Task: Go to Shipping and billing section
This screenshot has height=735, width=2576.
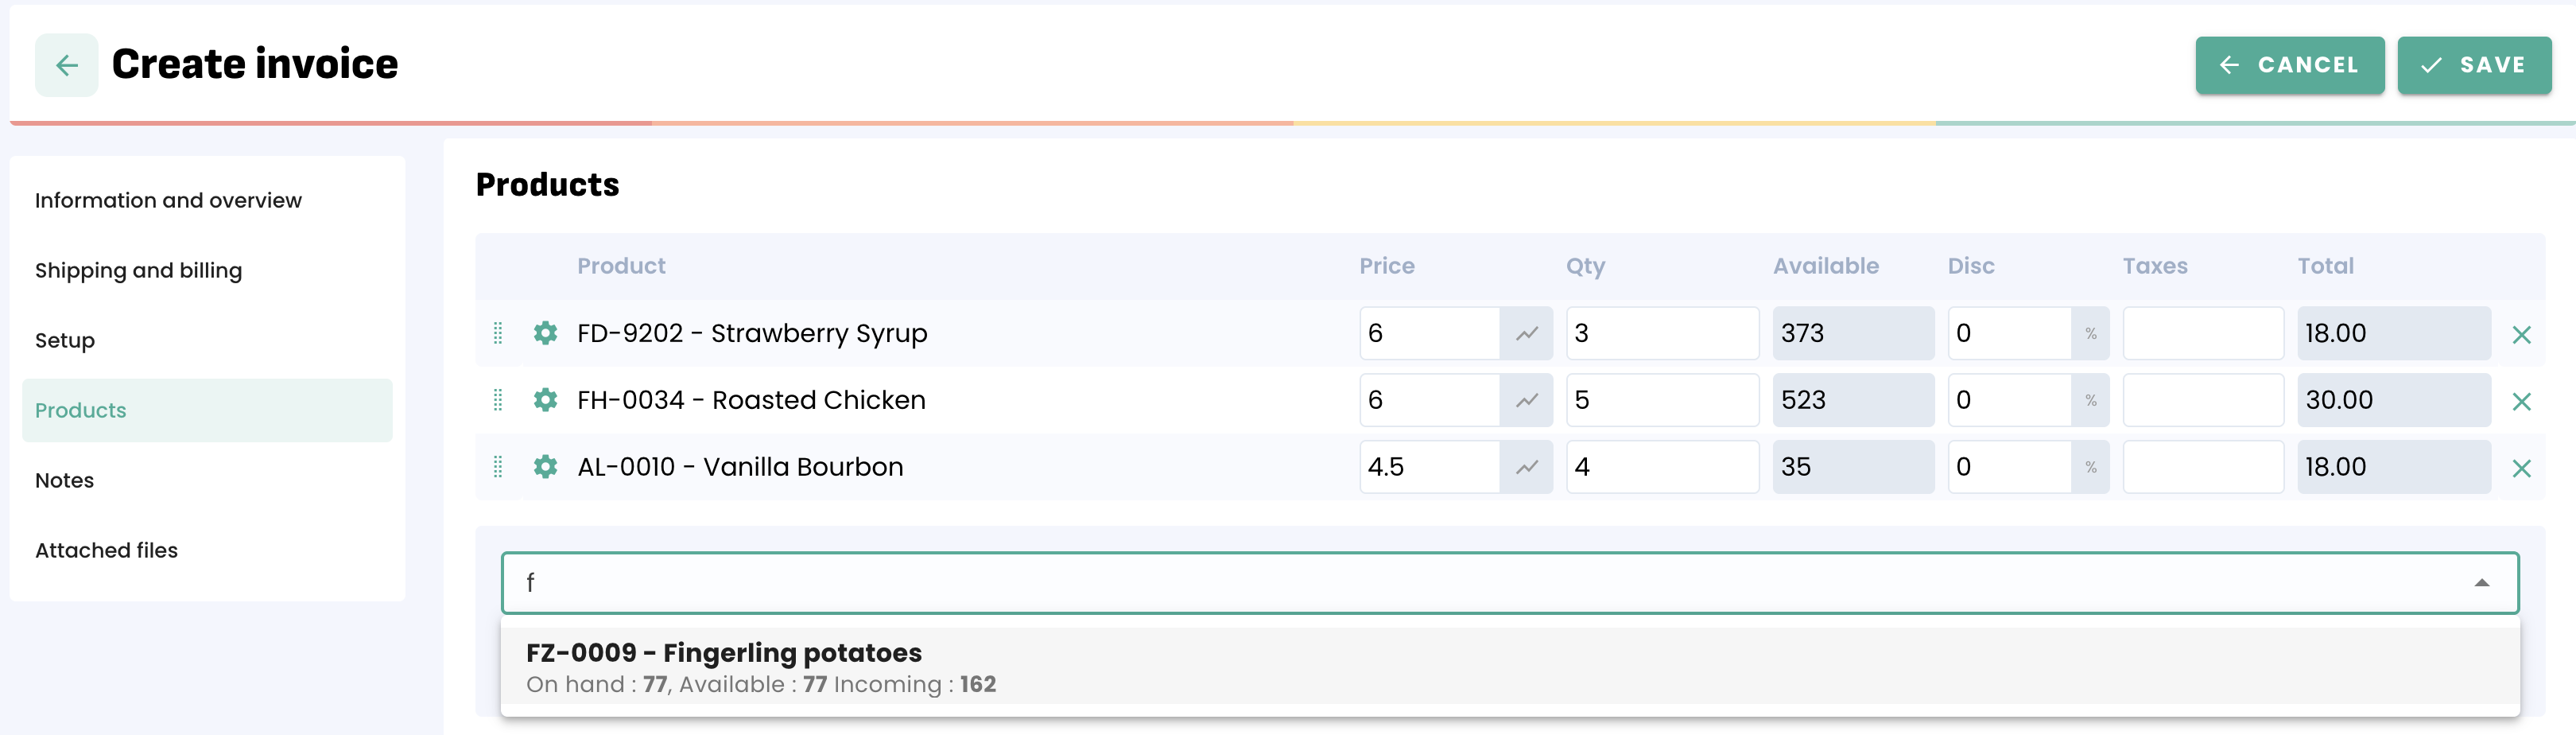Action: (138, 271)
